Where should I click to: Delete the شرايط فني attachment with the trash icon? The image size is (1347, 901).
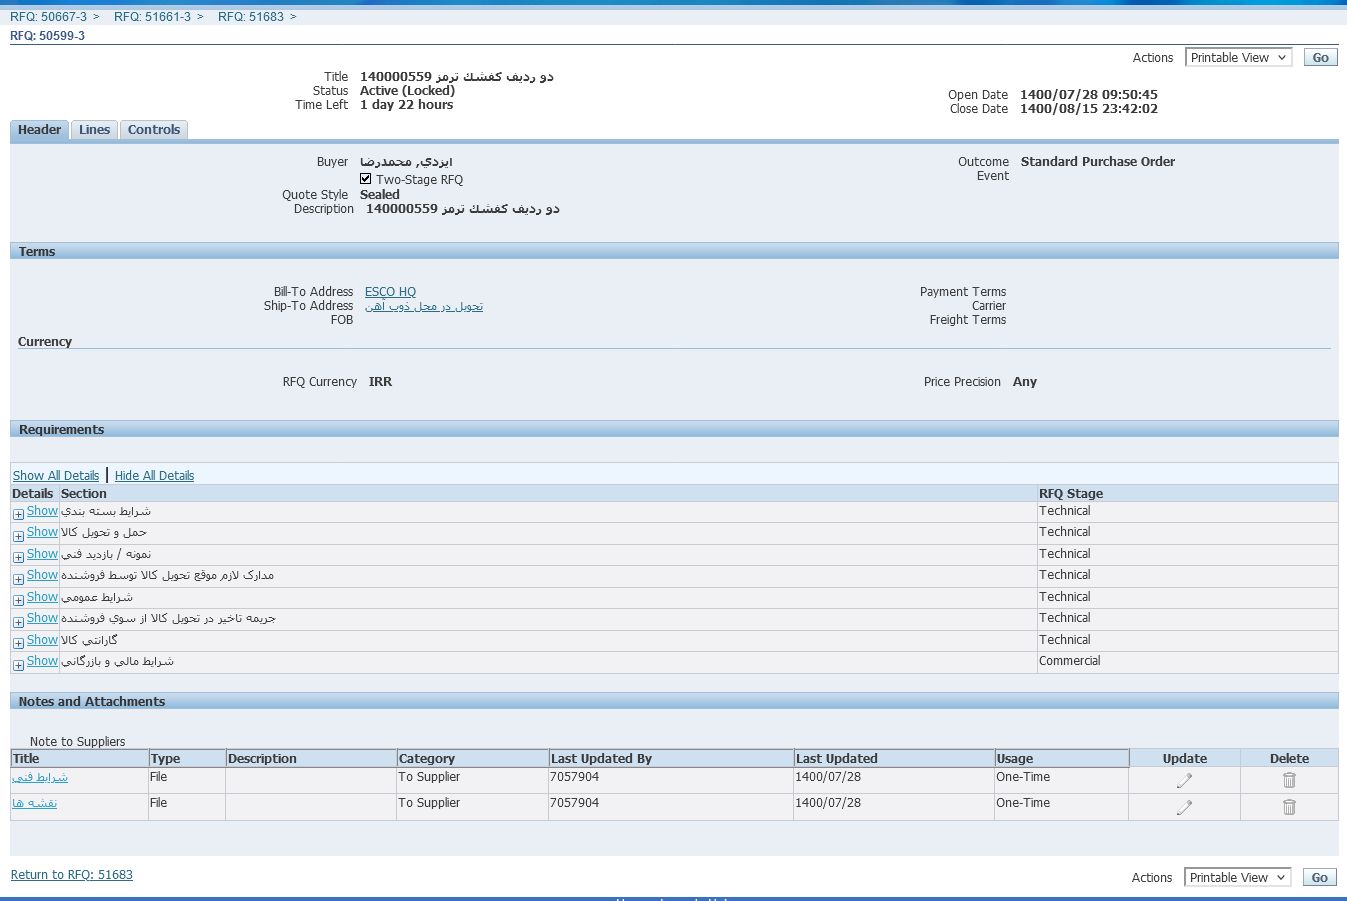1289,780
